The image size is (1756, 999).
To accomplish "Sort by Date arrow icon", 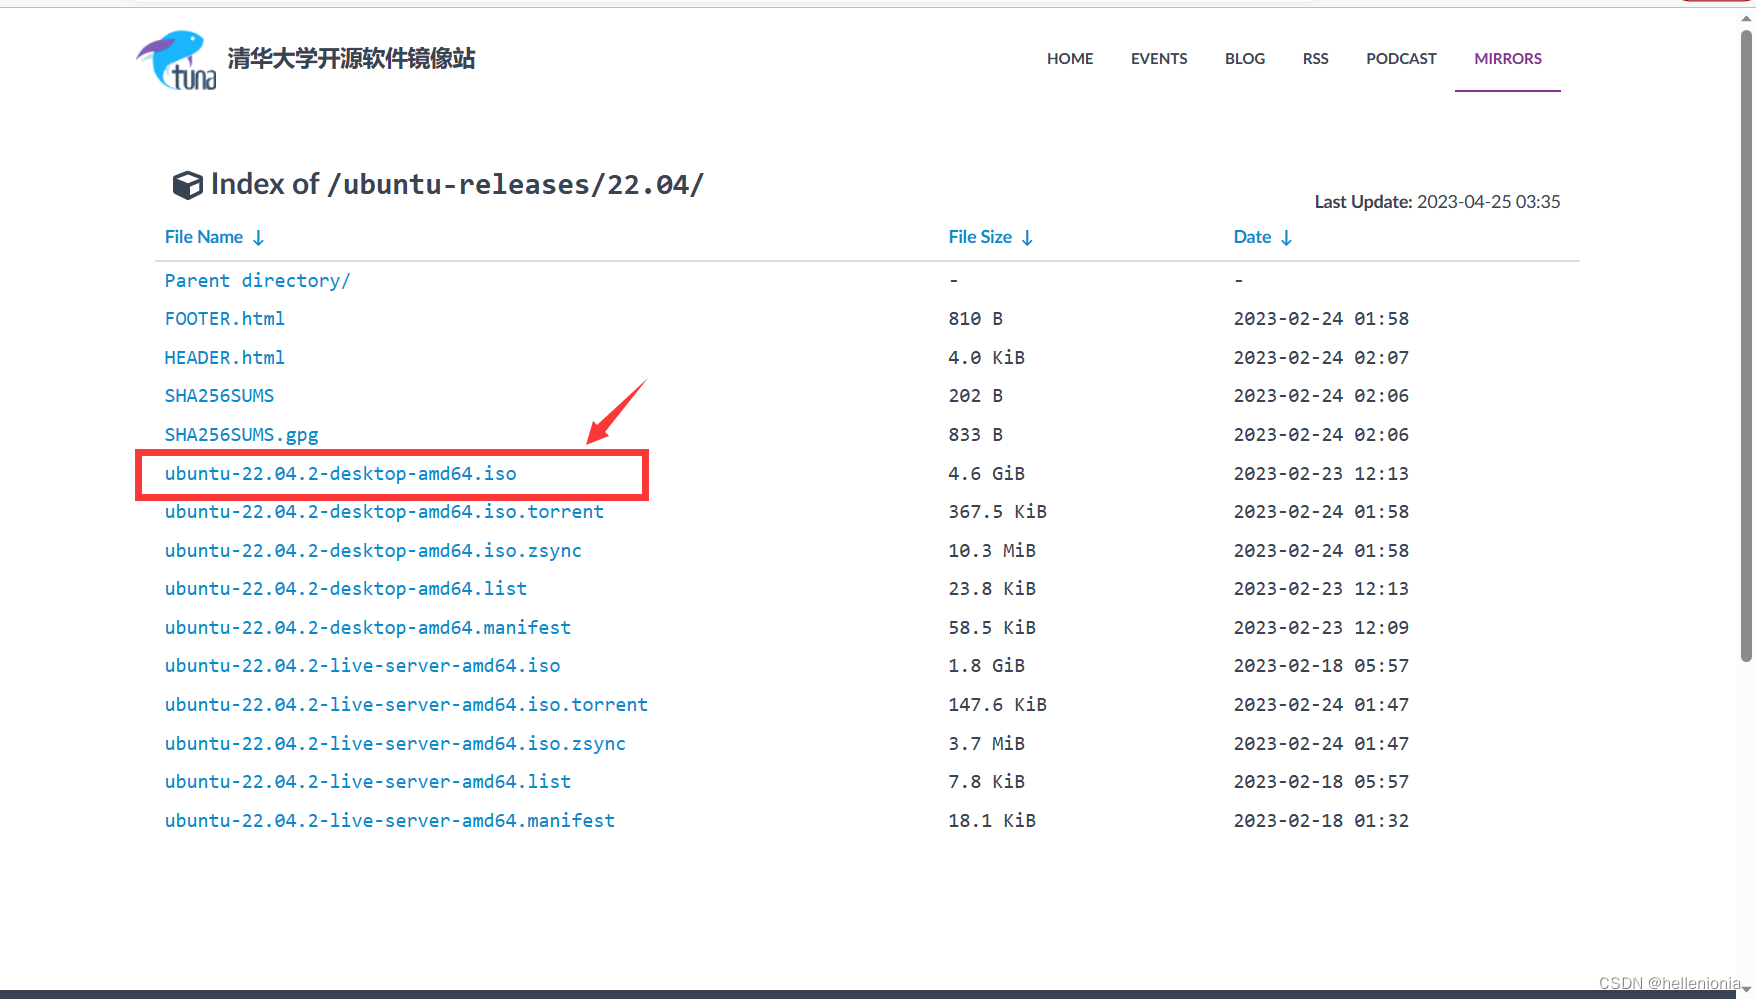I will pos(1286,238).
